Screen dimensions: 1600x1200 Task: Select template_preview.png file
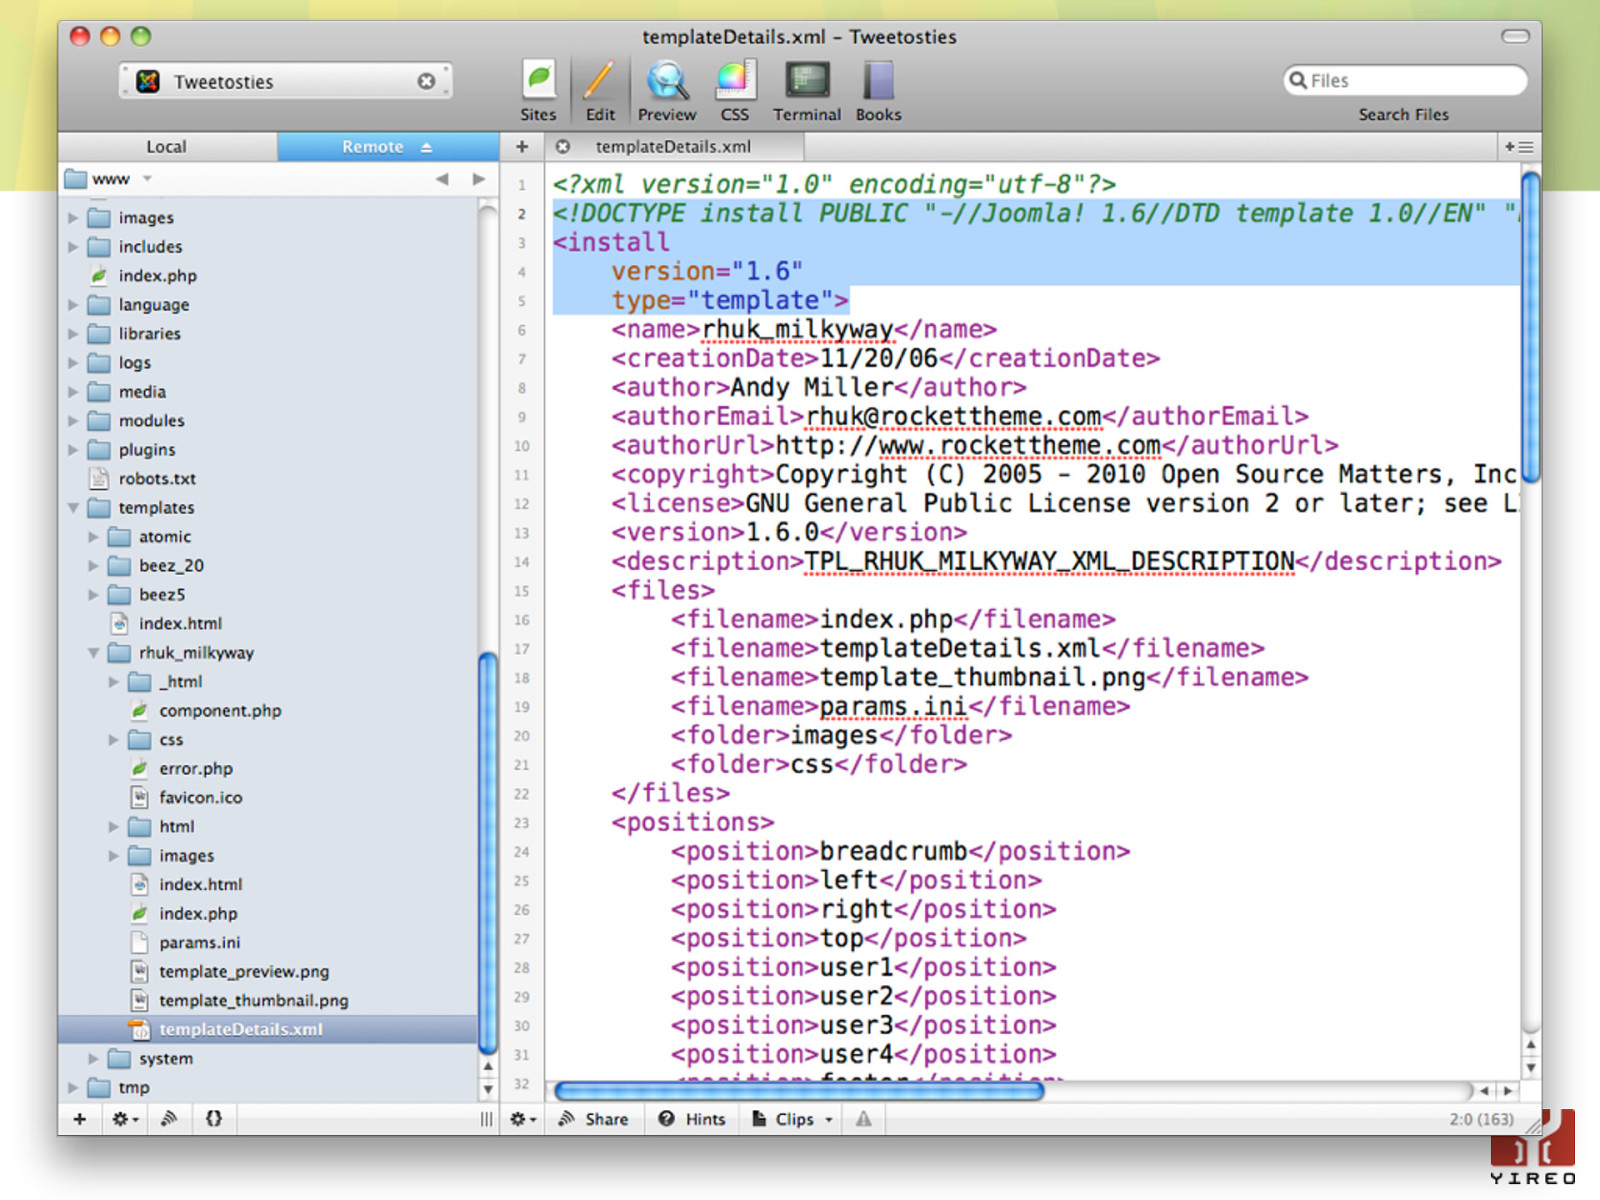[x=243, y=971]
